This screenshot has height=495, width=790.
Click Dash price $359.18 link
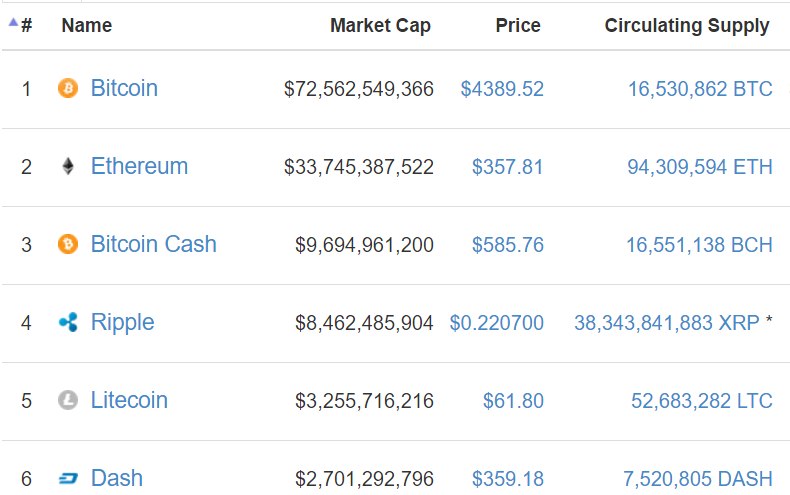coord(508,479)
